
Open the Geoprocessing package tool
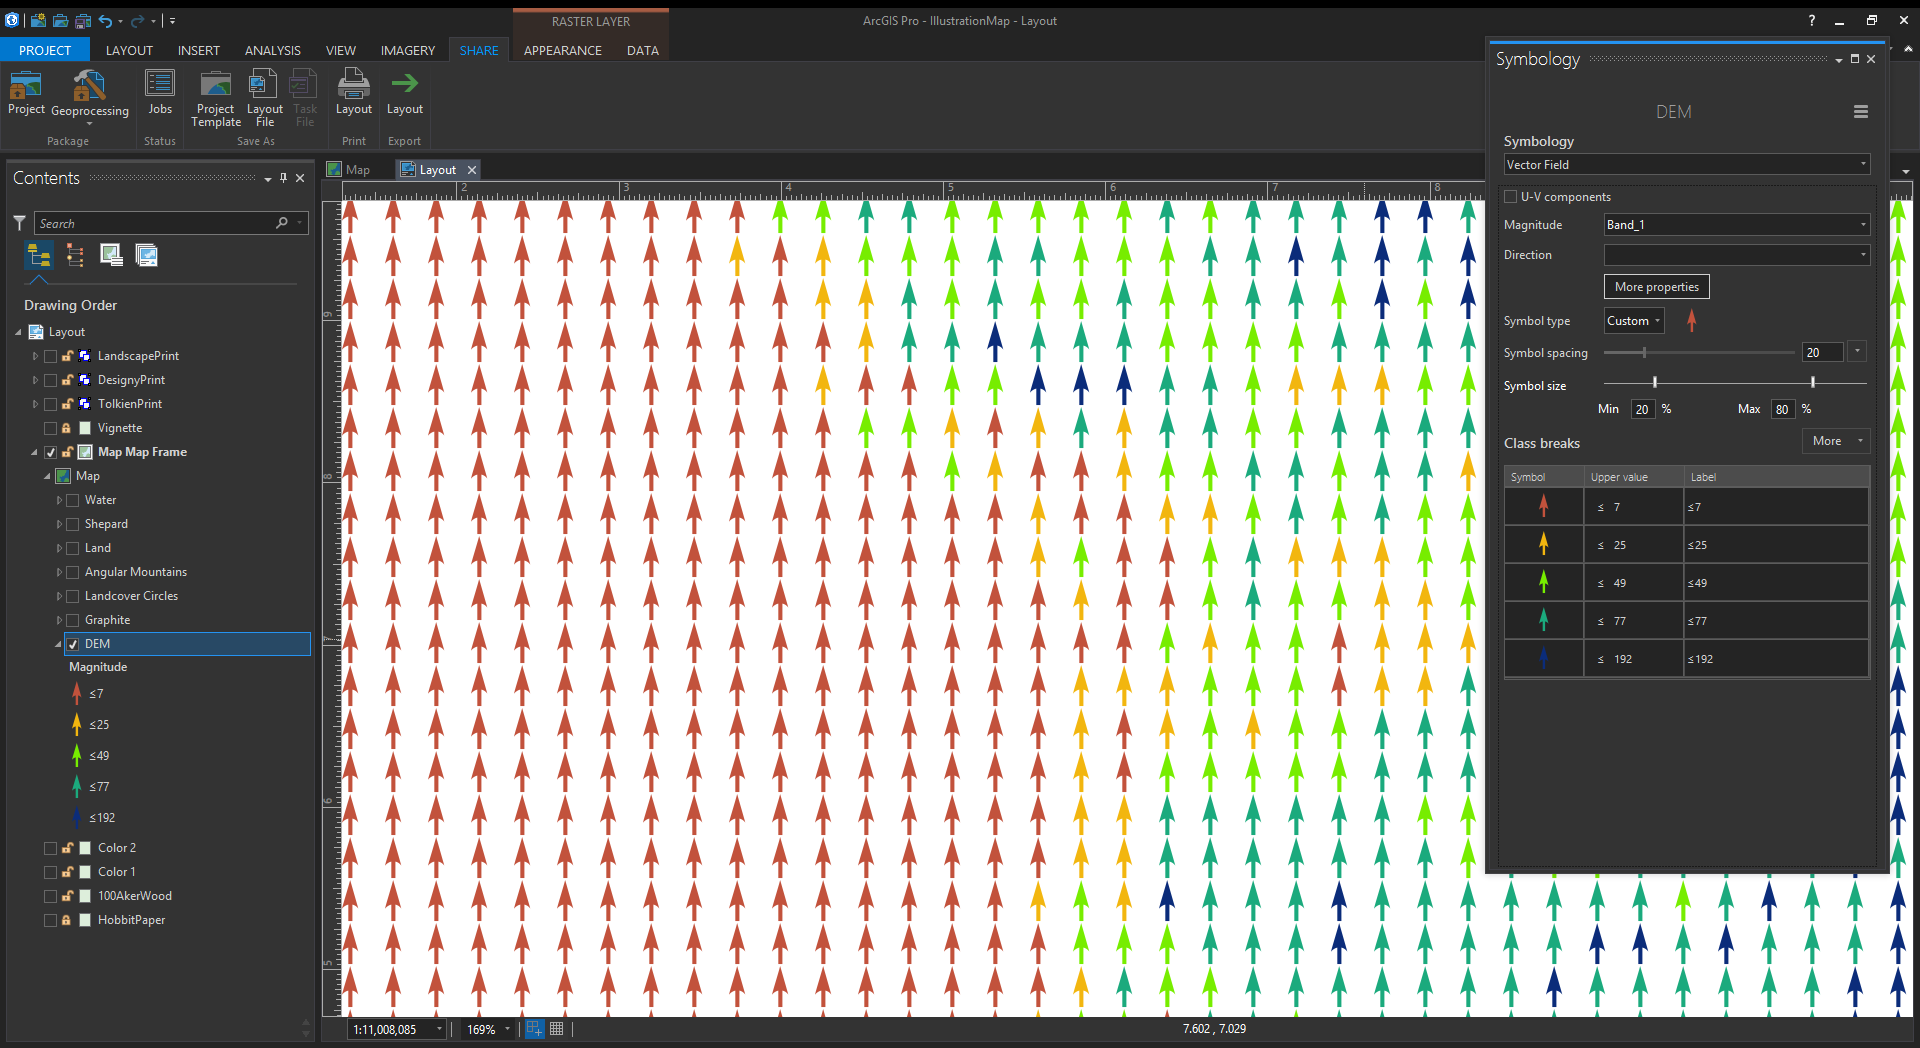click(x=90, y=97)
